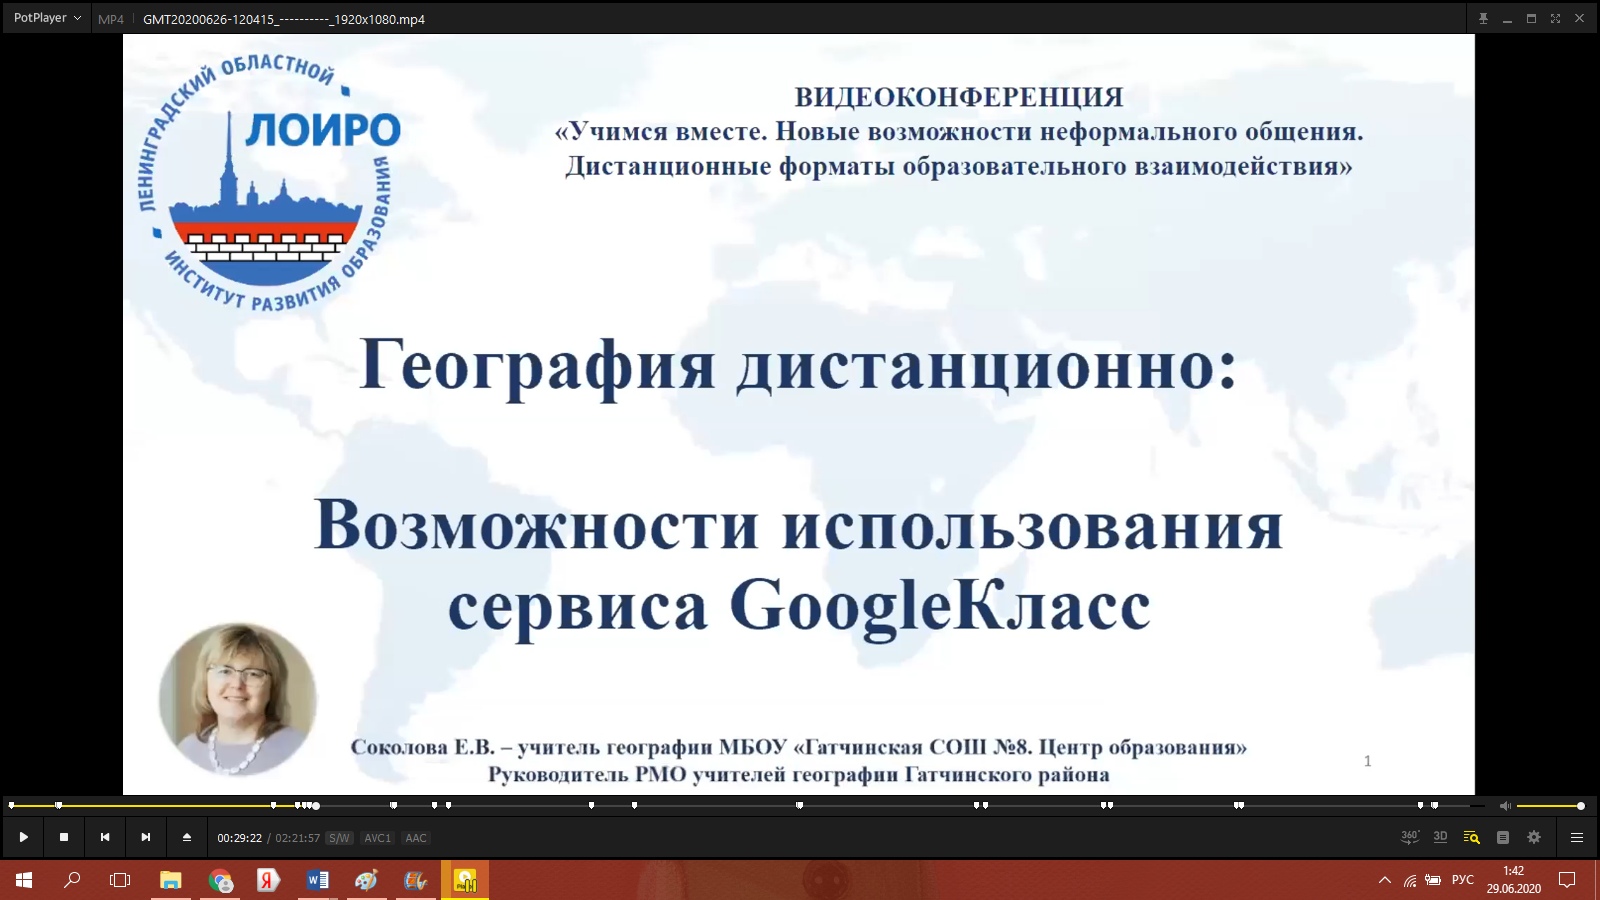1600x900 pixels.
Task: Click the elapsed time 00:29:22
Action: 240,838
